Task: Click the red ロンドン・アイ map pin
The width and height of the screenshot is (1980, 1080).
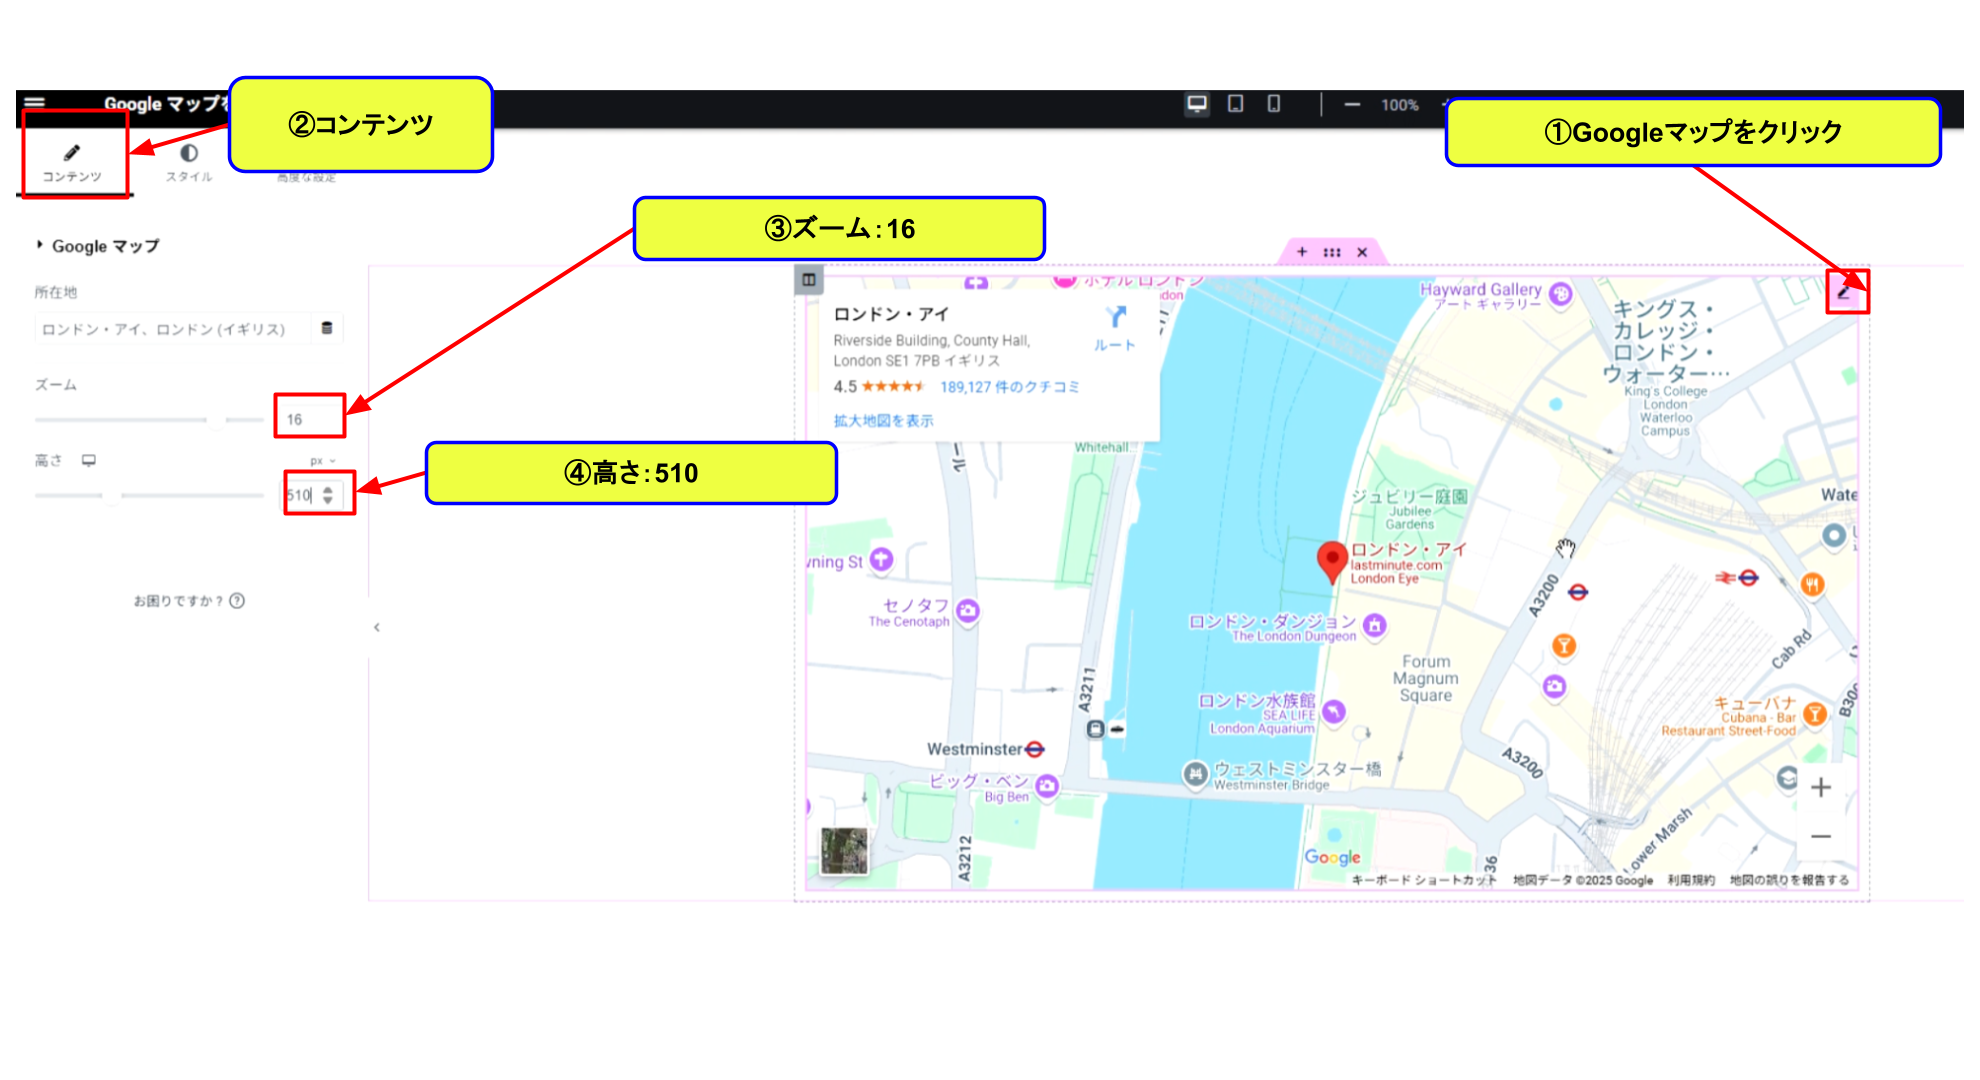Action: pyautogui.click(x=1331, y=562)
